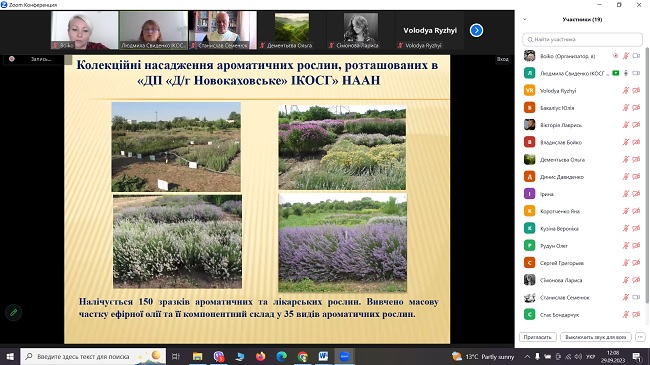This screenshot has width=650, height=365.
Task: Toggle video for Владислав Бойко
Action: [x=636, y=142]
